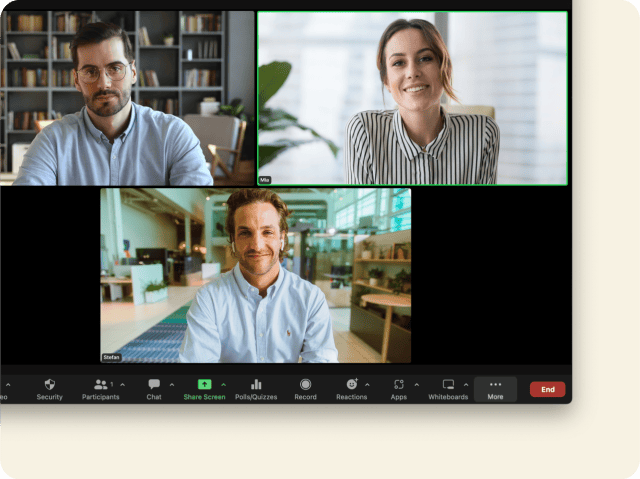Select Mia's highlighted video tile
Image resolution: width=640 pixels, height=479 pixels.
412,98
